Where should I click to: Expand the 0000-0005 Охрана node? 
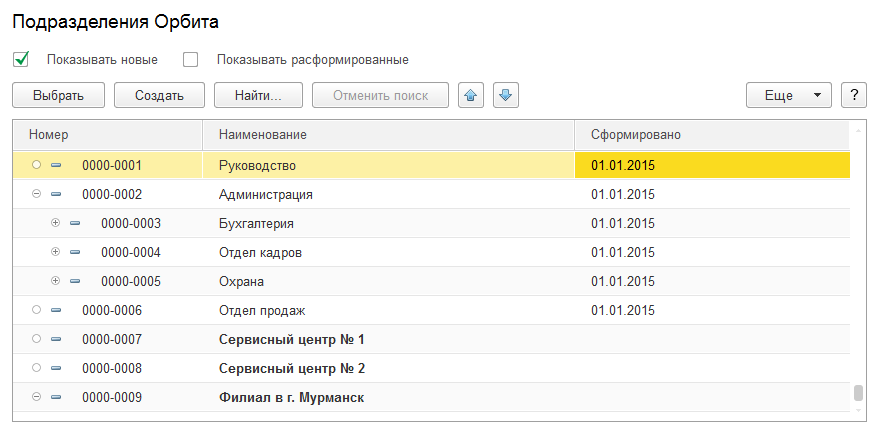[56, 281]
